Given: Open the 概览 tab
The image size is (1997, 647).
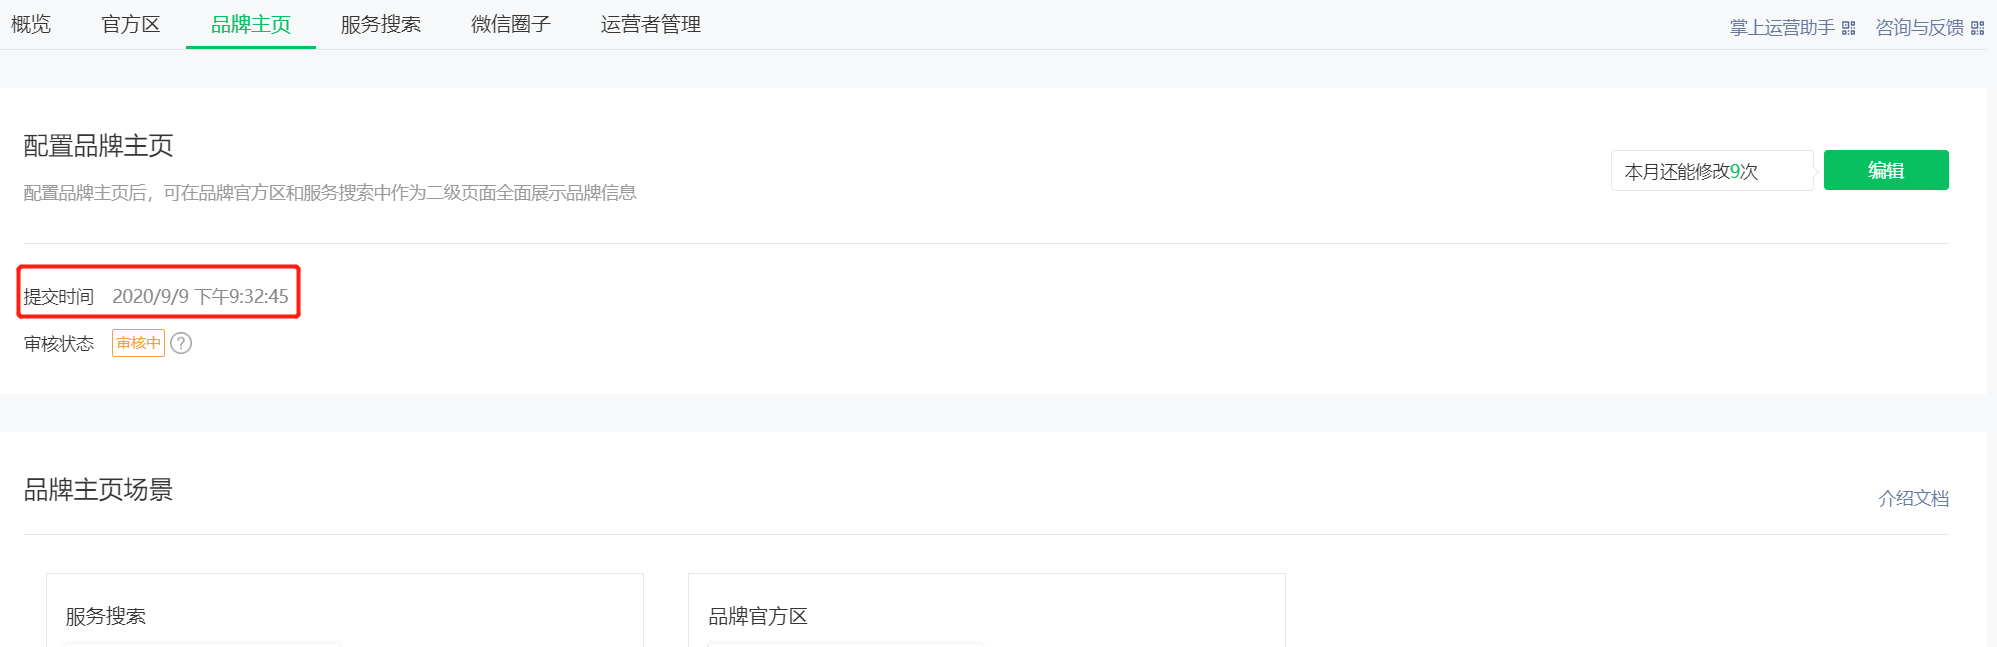Looking at the screenshot, I should [31, 24].
